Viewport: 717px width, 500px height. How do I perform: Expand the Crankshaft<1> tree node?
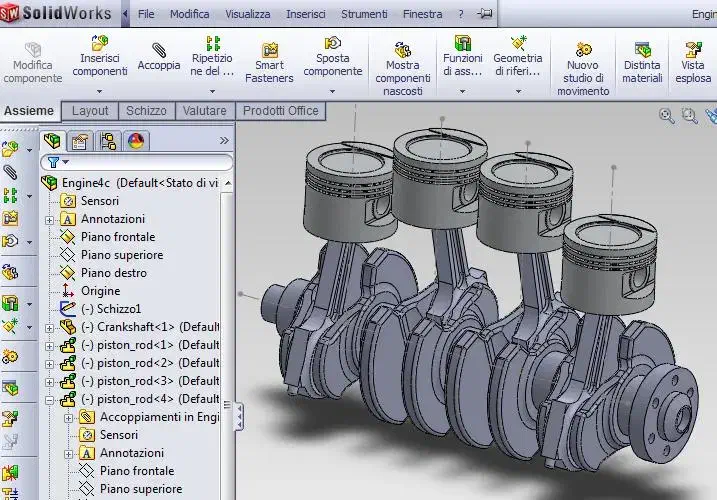[x=50, y=327]
